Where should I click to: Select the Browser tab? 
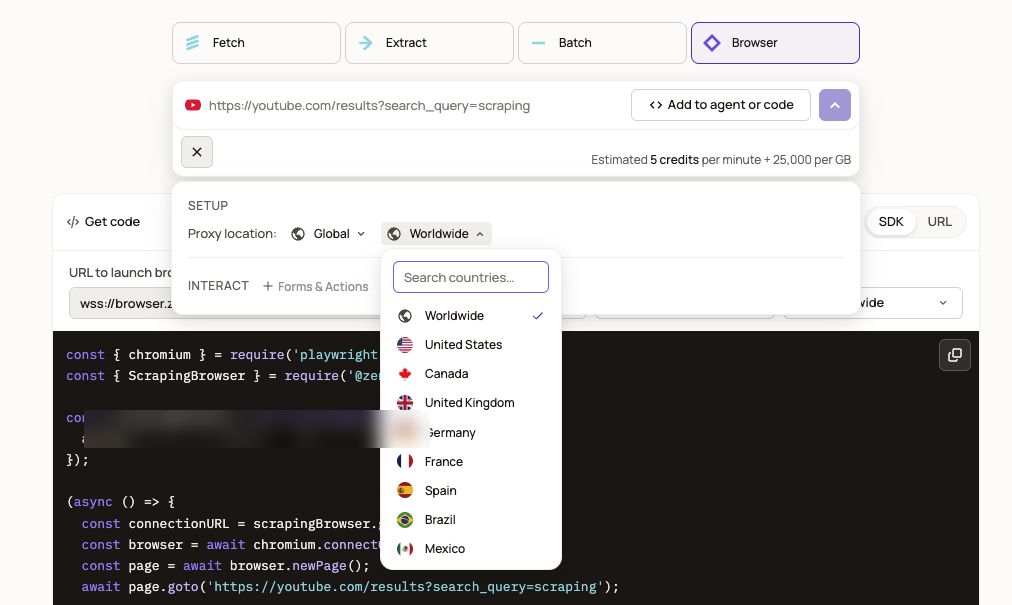(x=775, y=43)
